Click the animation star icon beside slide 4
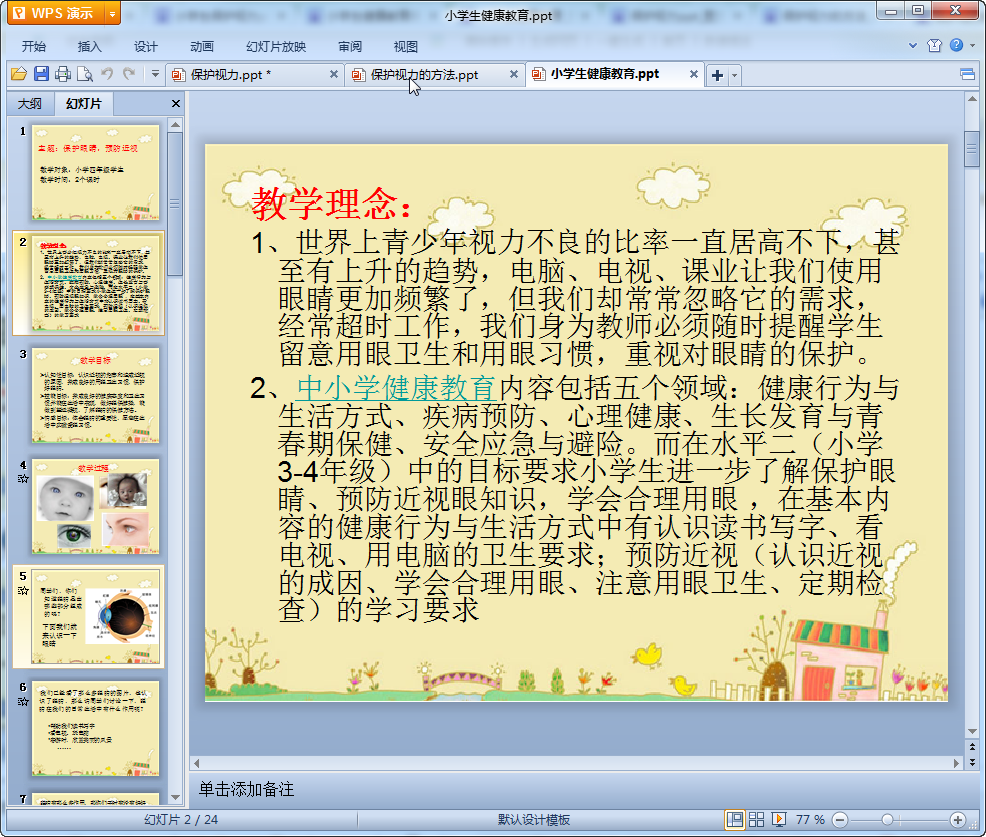This screenshot has width=986, height=837. [x=23, y=479]
